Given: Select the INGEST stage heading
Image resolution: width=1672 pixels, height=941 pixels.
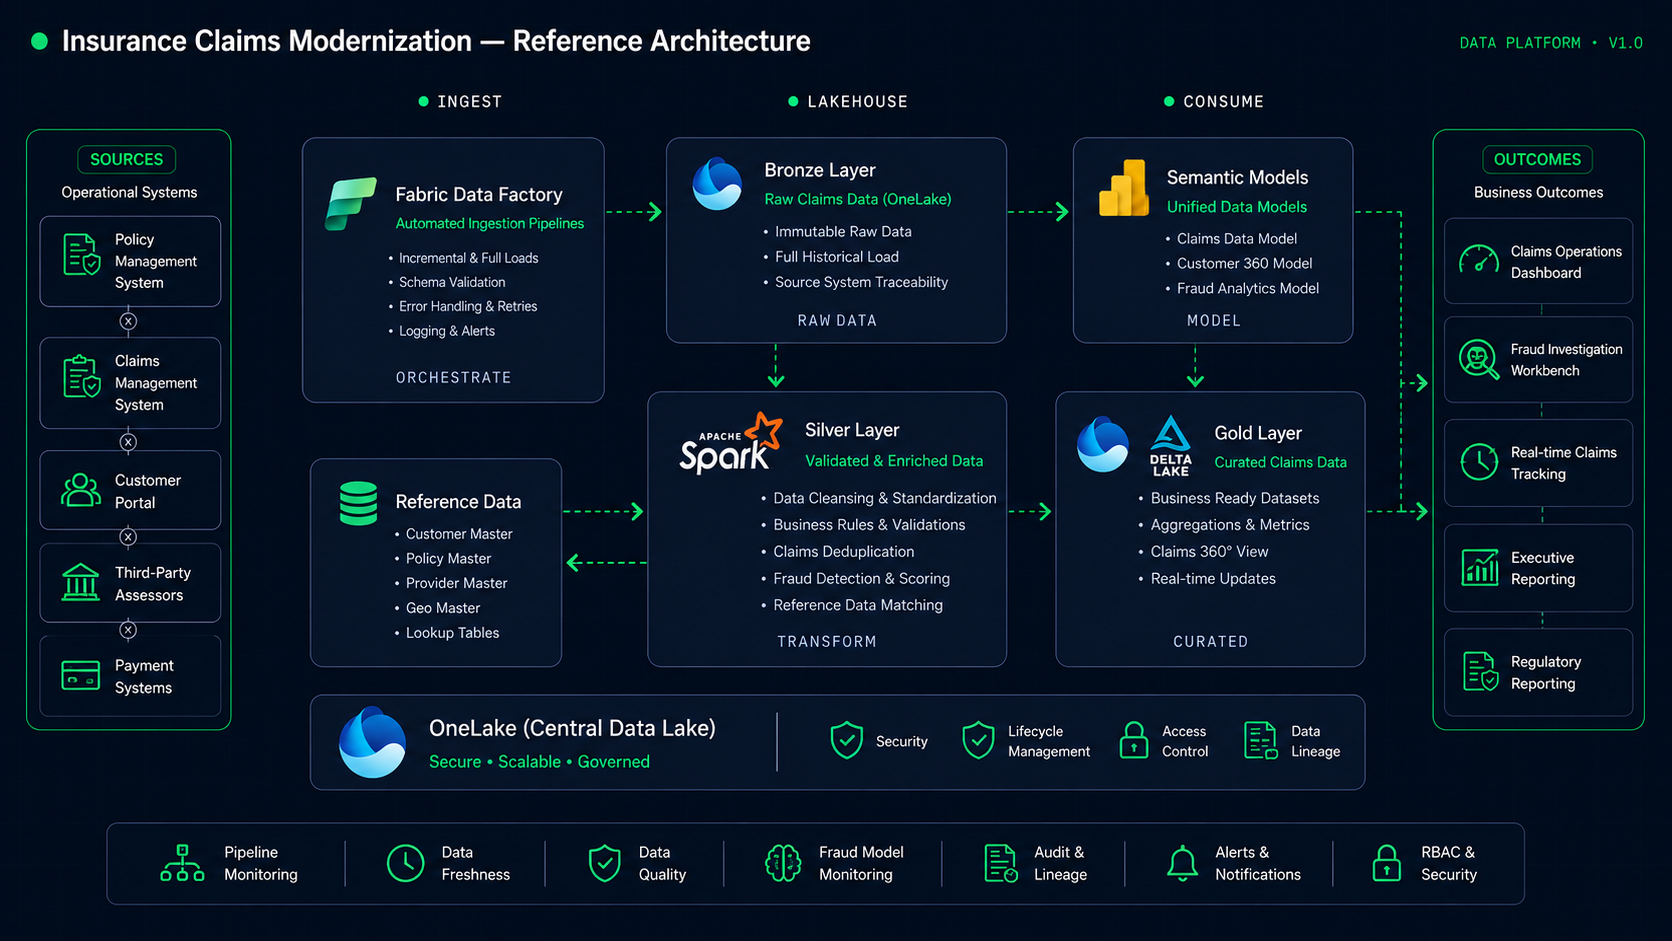Looking at the screenshot, I should [x=470, y=101].
